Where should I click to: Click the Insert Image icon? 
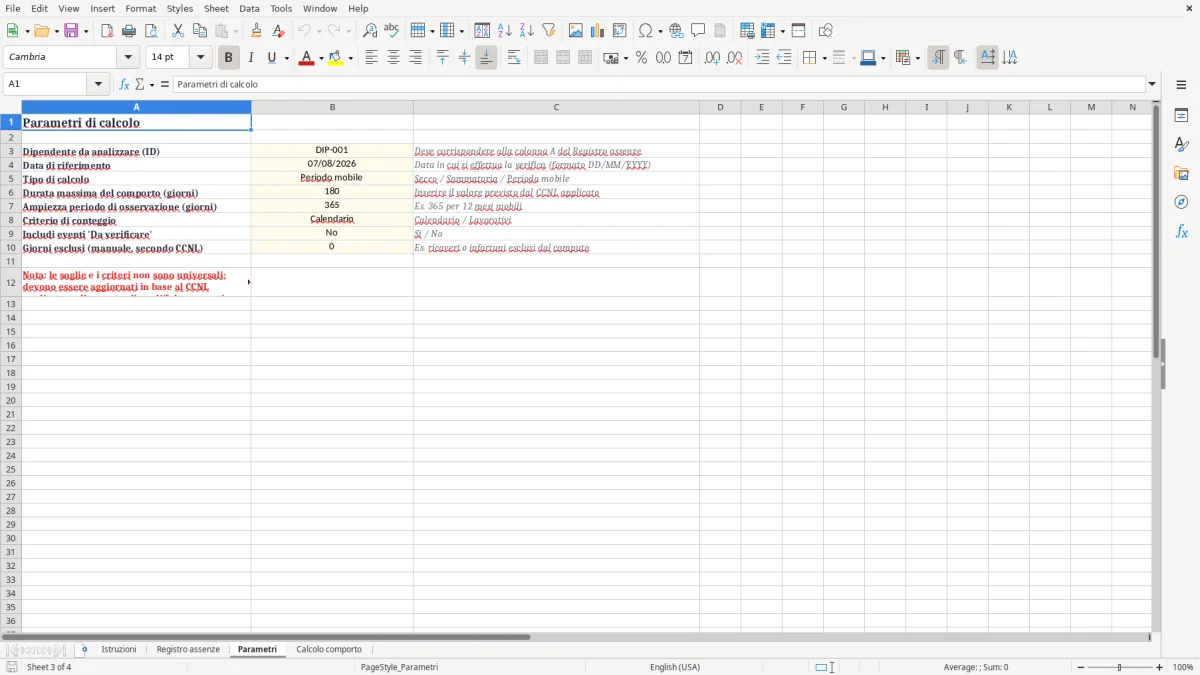[576, 31]
